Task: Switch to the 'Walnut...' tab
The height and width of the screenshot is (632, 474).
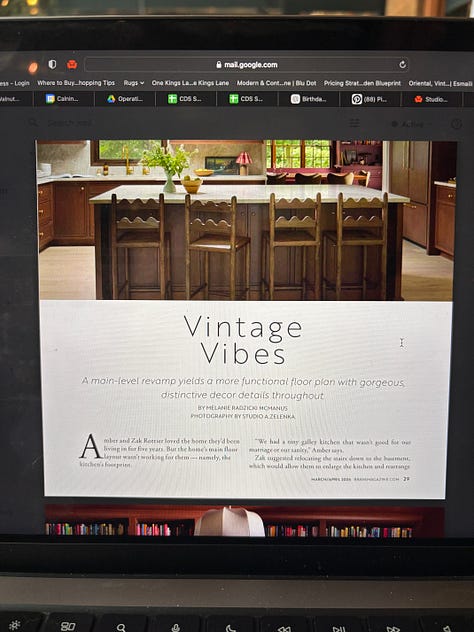Action: [x=16, y=99]
